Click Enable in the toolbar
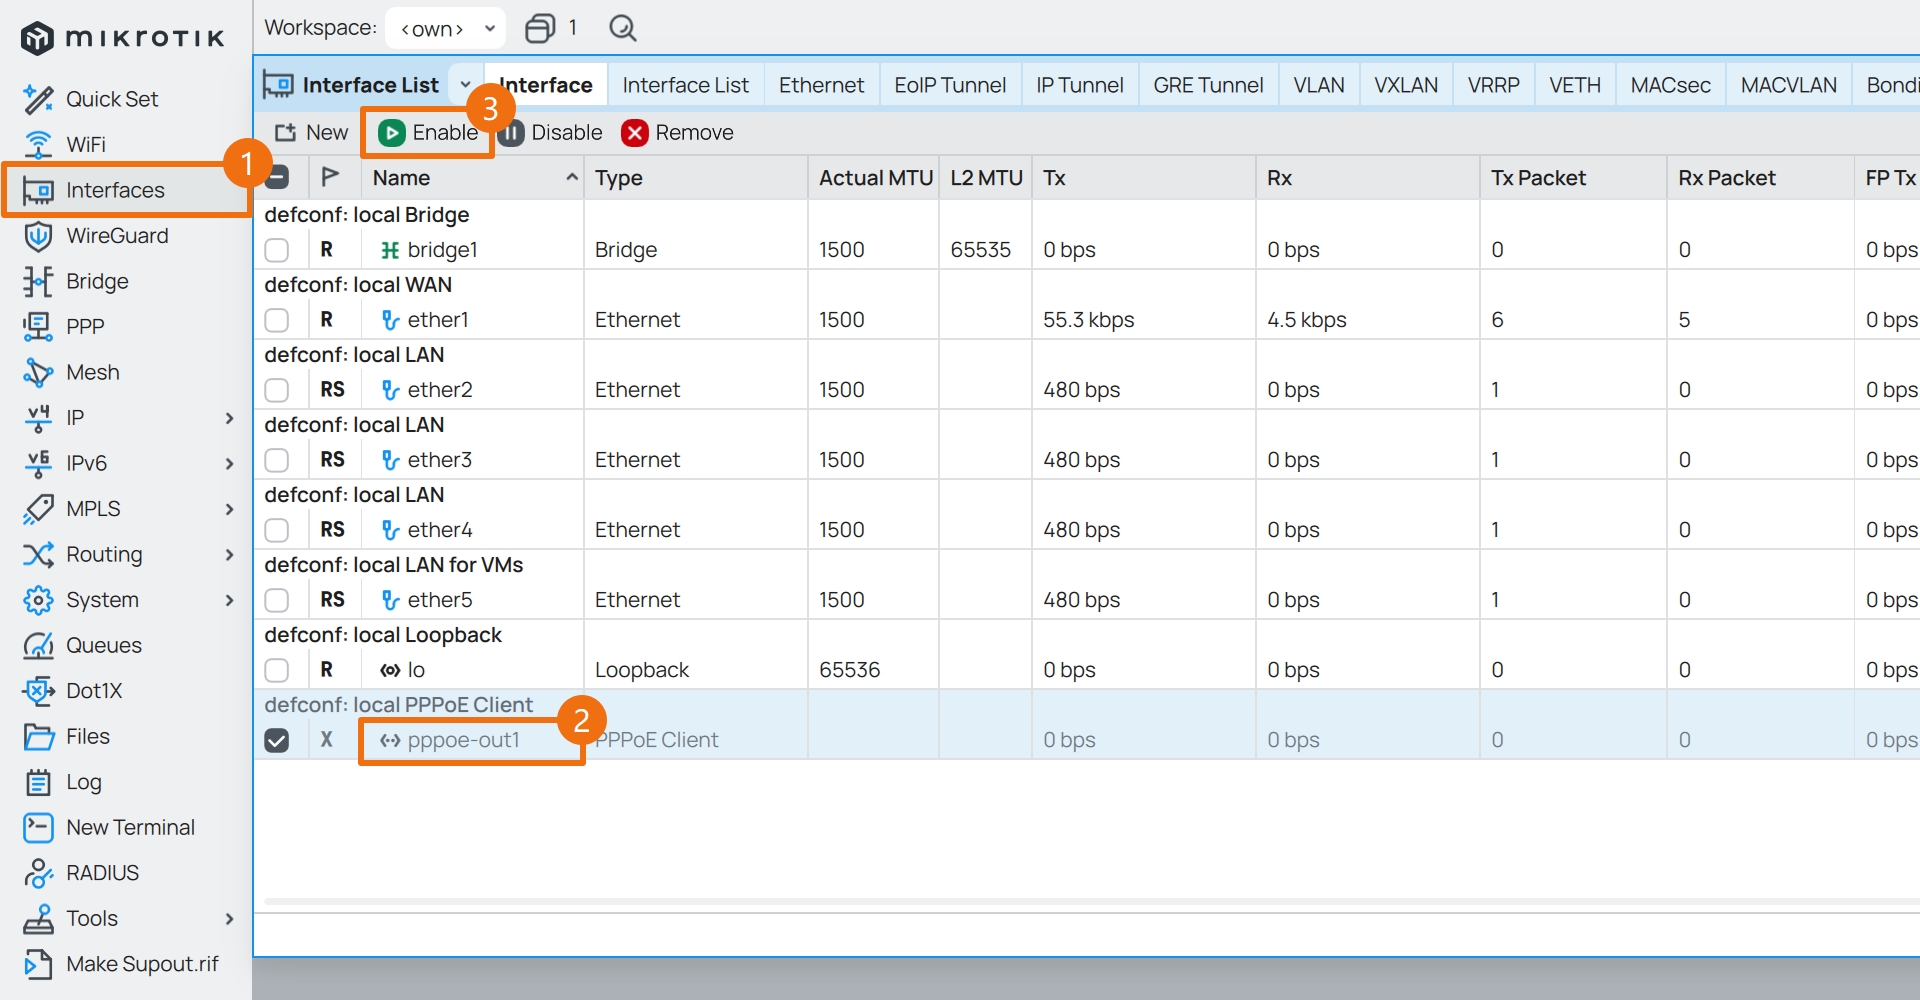 pyautogui.click(x=428, y=132)
